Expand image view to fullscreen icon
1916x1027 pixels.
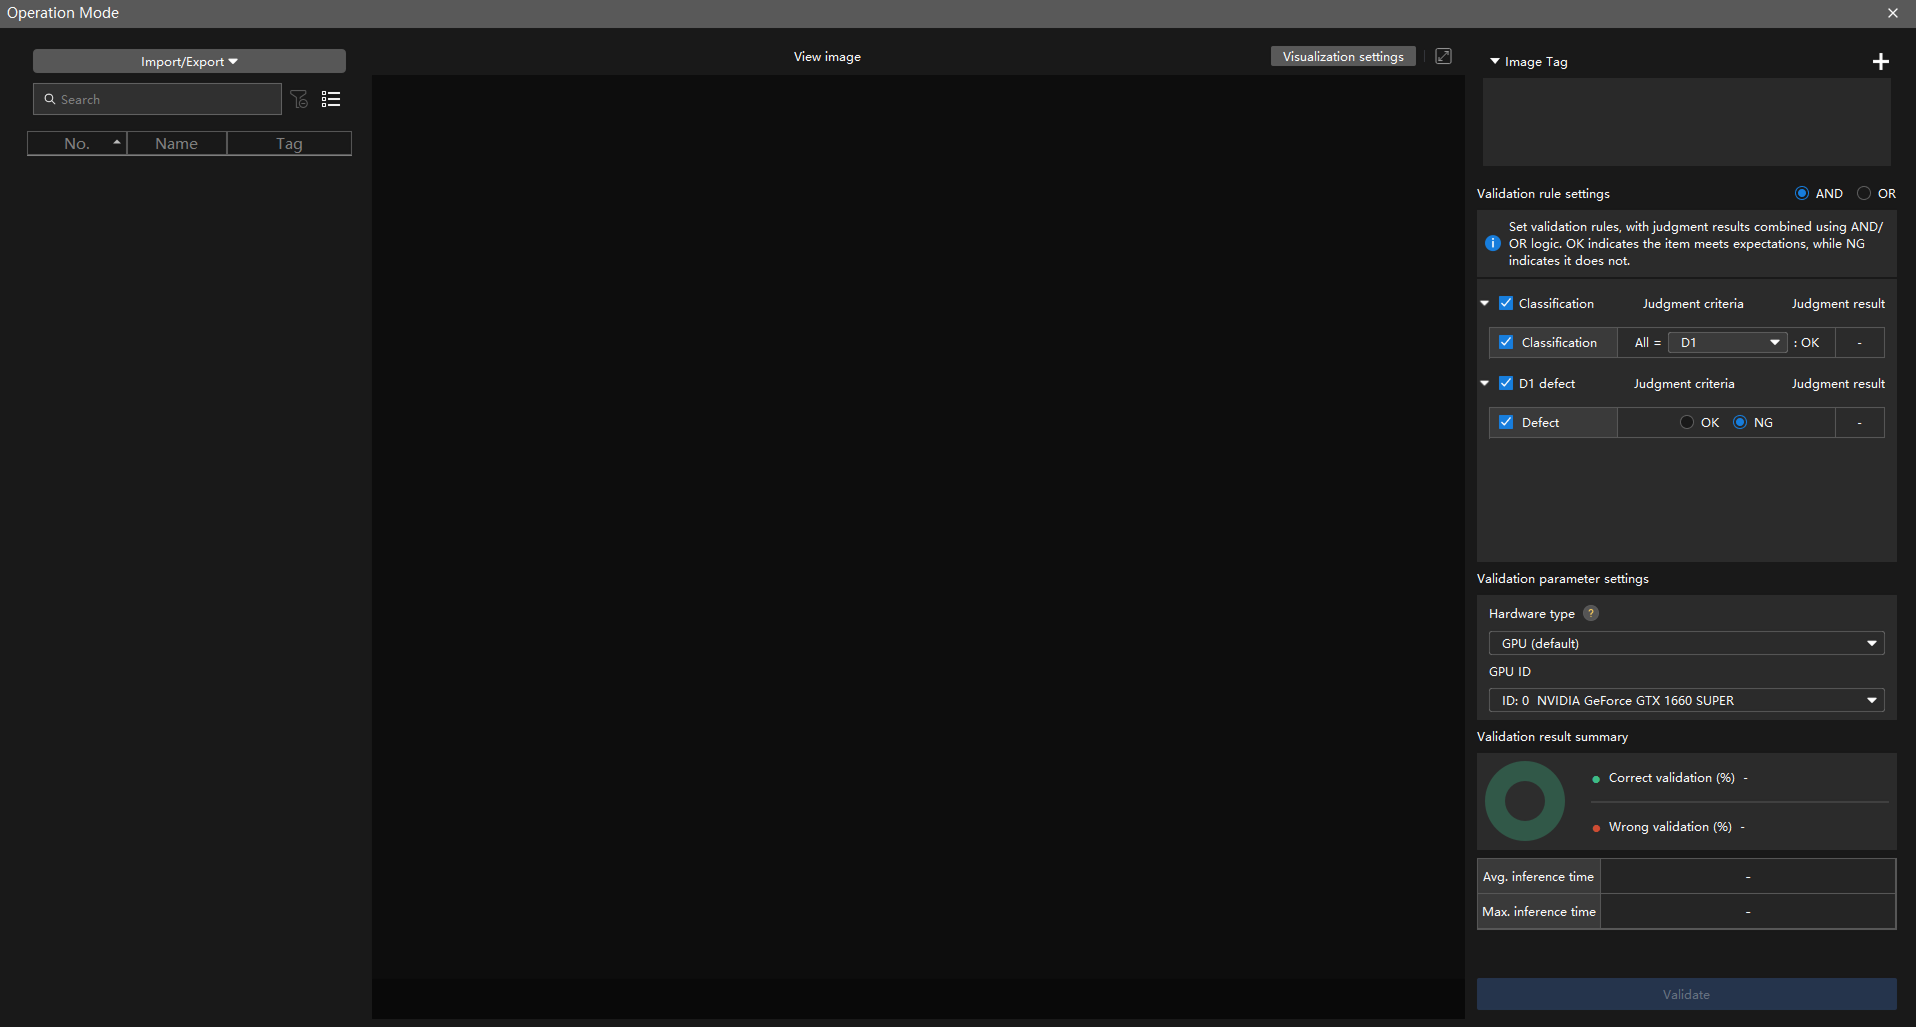pos(1443,56)
